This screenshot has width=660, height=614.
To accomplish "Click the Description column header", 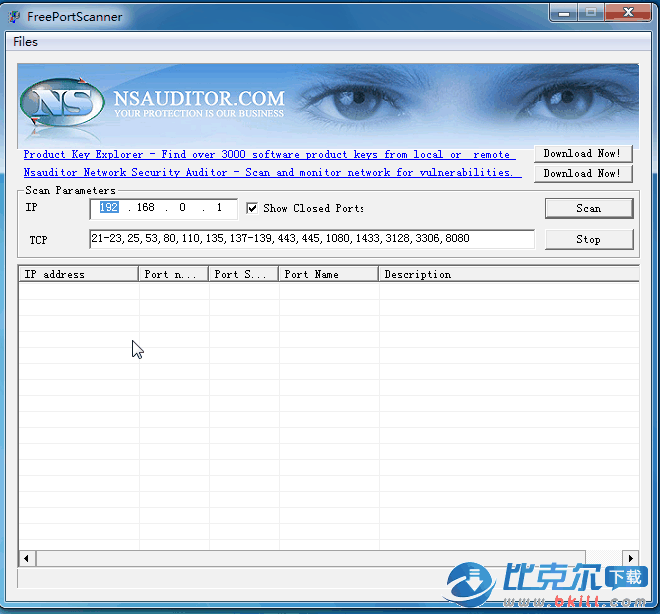I will [508, 274].
